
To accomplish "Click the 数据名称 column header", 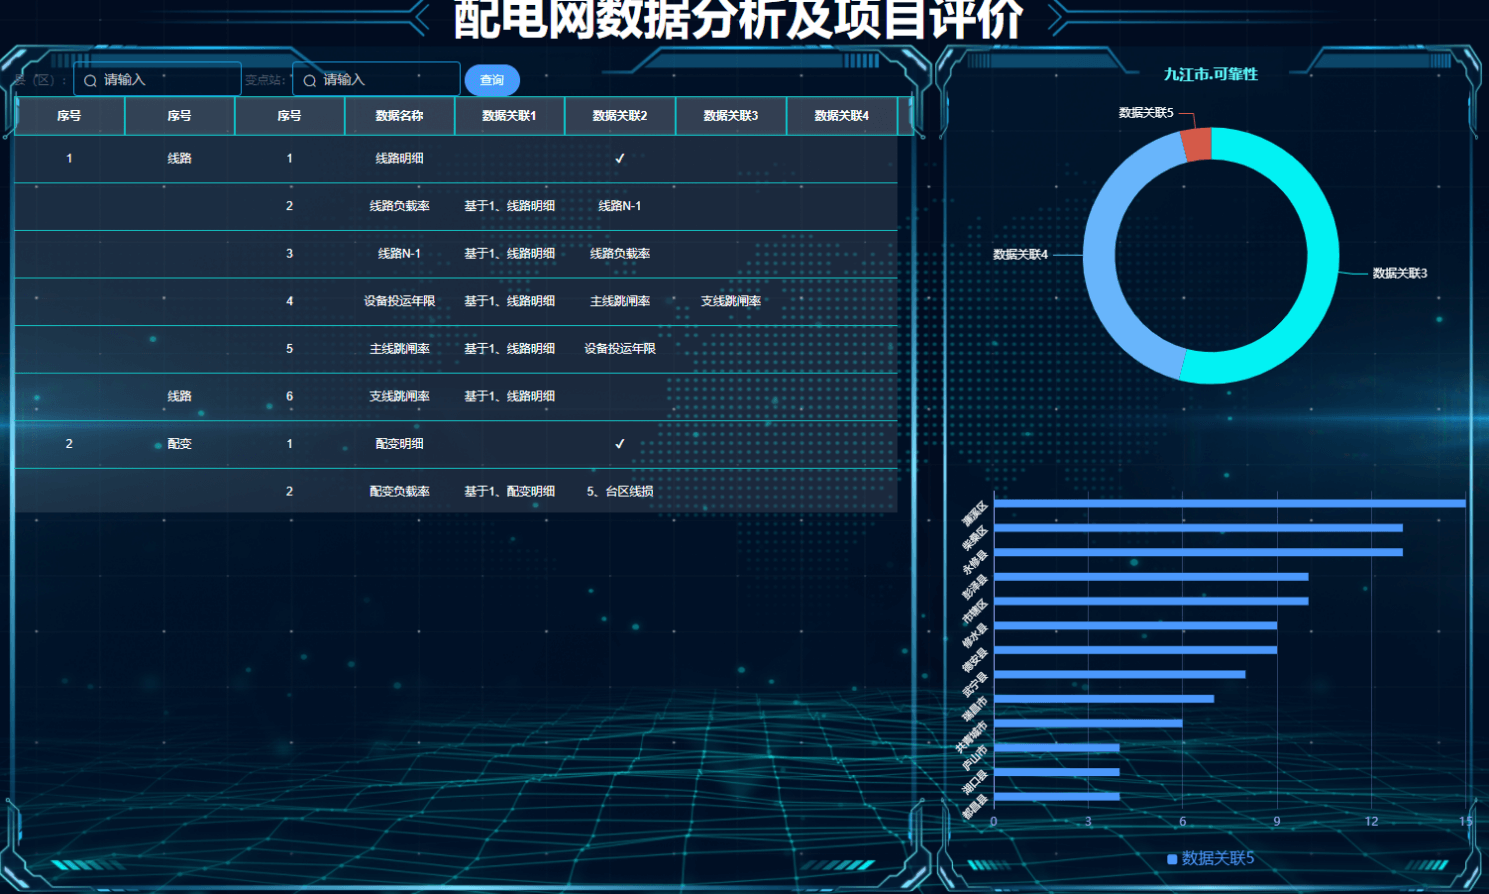I will point(399,116).
